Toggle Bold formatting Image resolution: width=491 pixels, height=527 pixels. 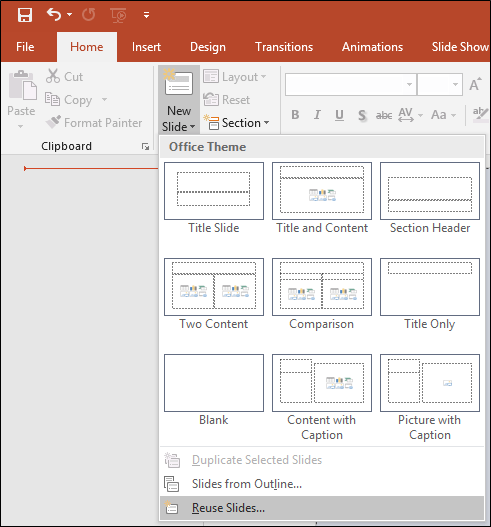click(x=295, y=115)
